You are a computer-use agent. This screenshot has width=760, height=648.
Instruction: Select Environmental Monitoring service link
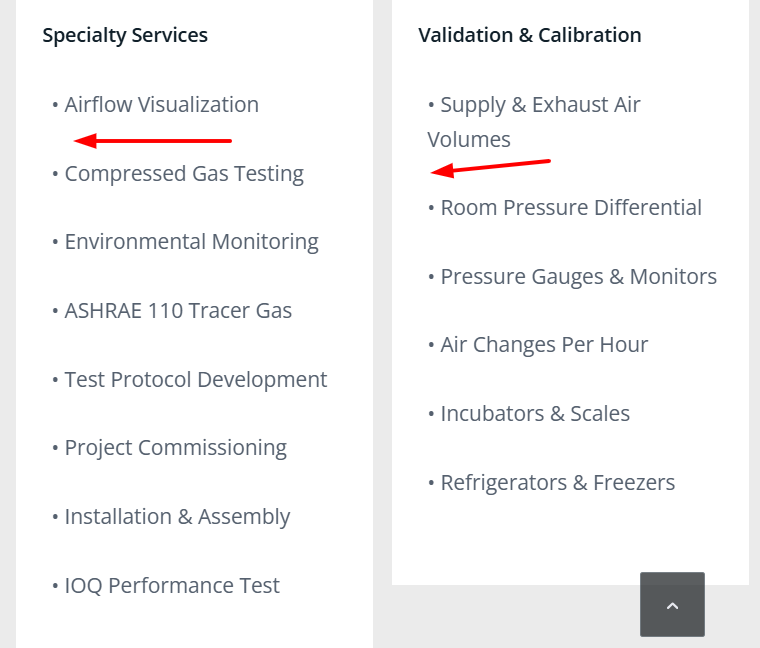coord(191,242)
